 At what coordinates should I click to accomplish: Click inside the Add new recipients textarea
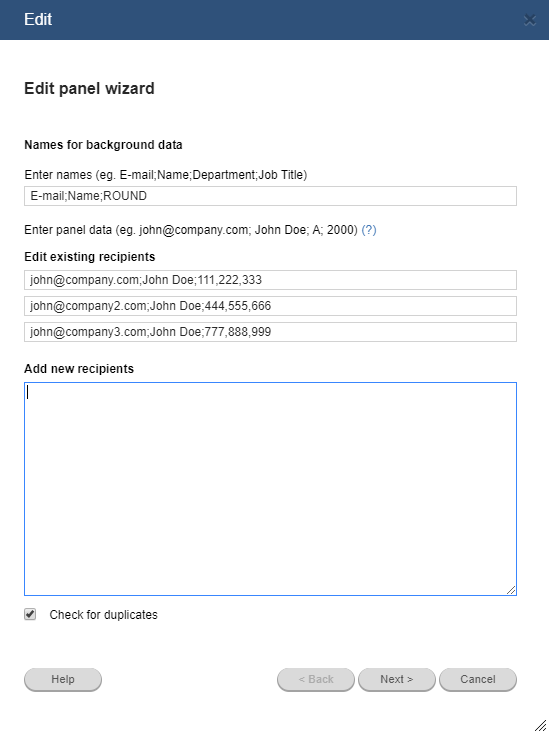coord(270,489)
